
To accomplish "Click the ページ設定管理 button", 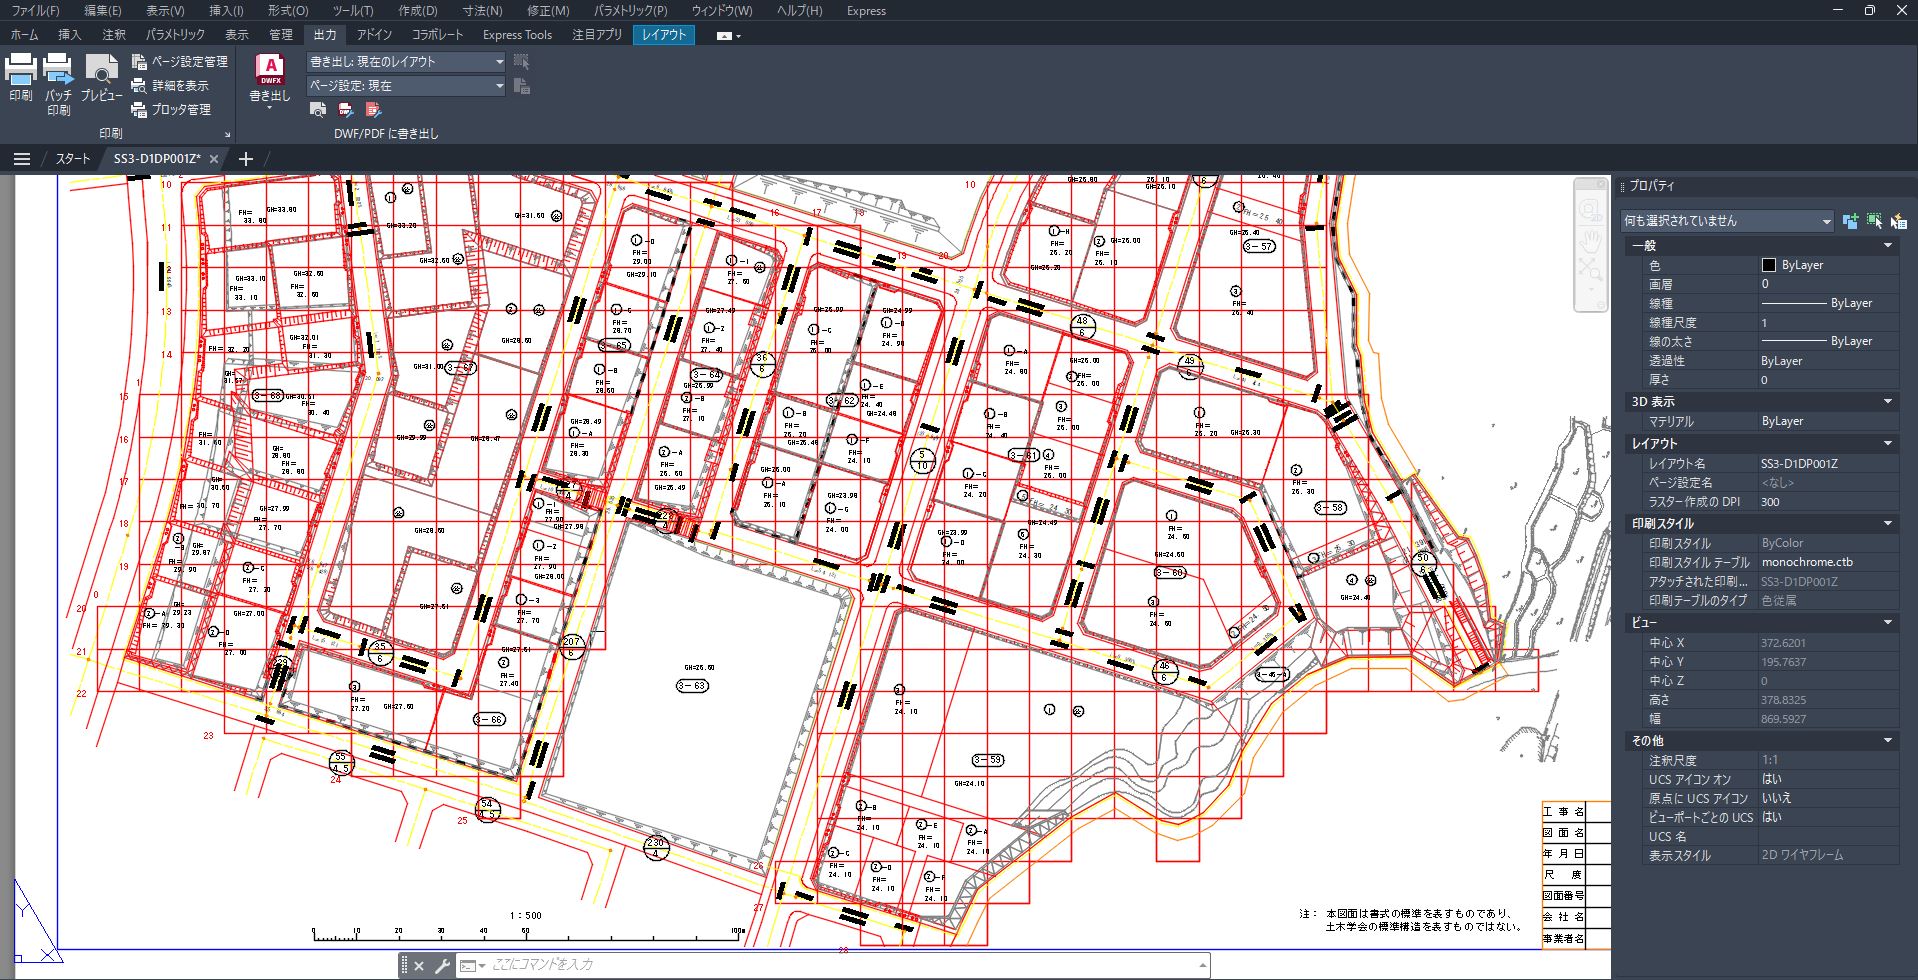I will point(181,62).
